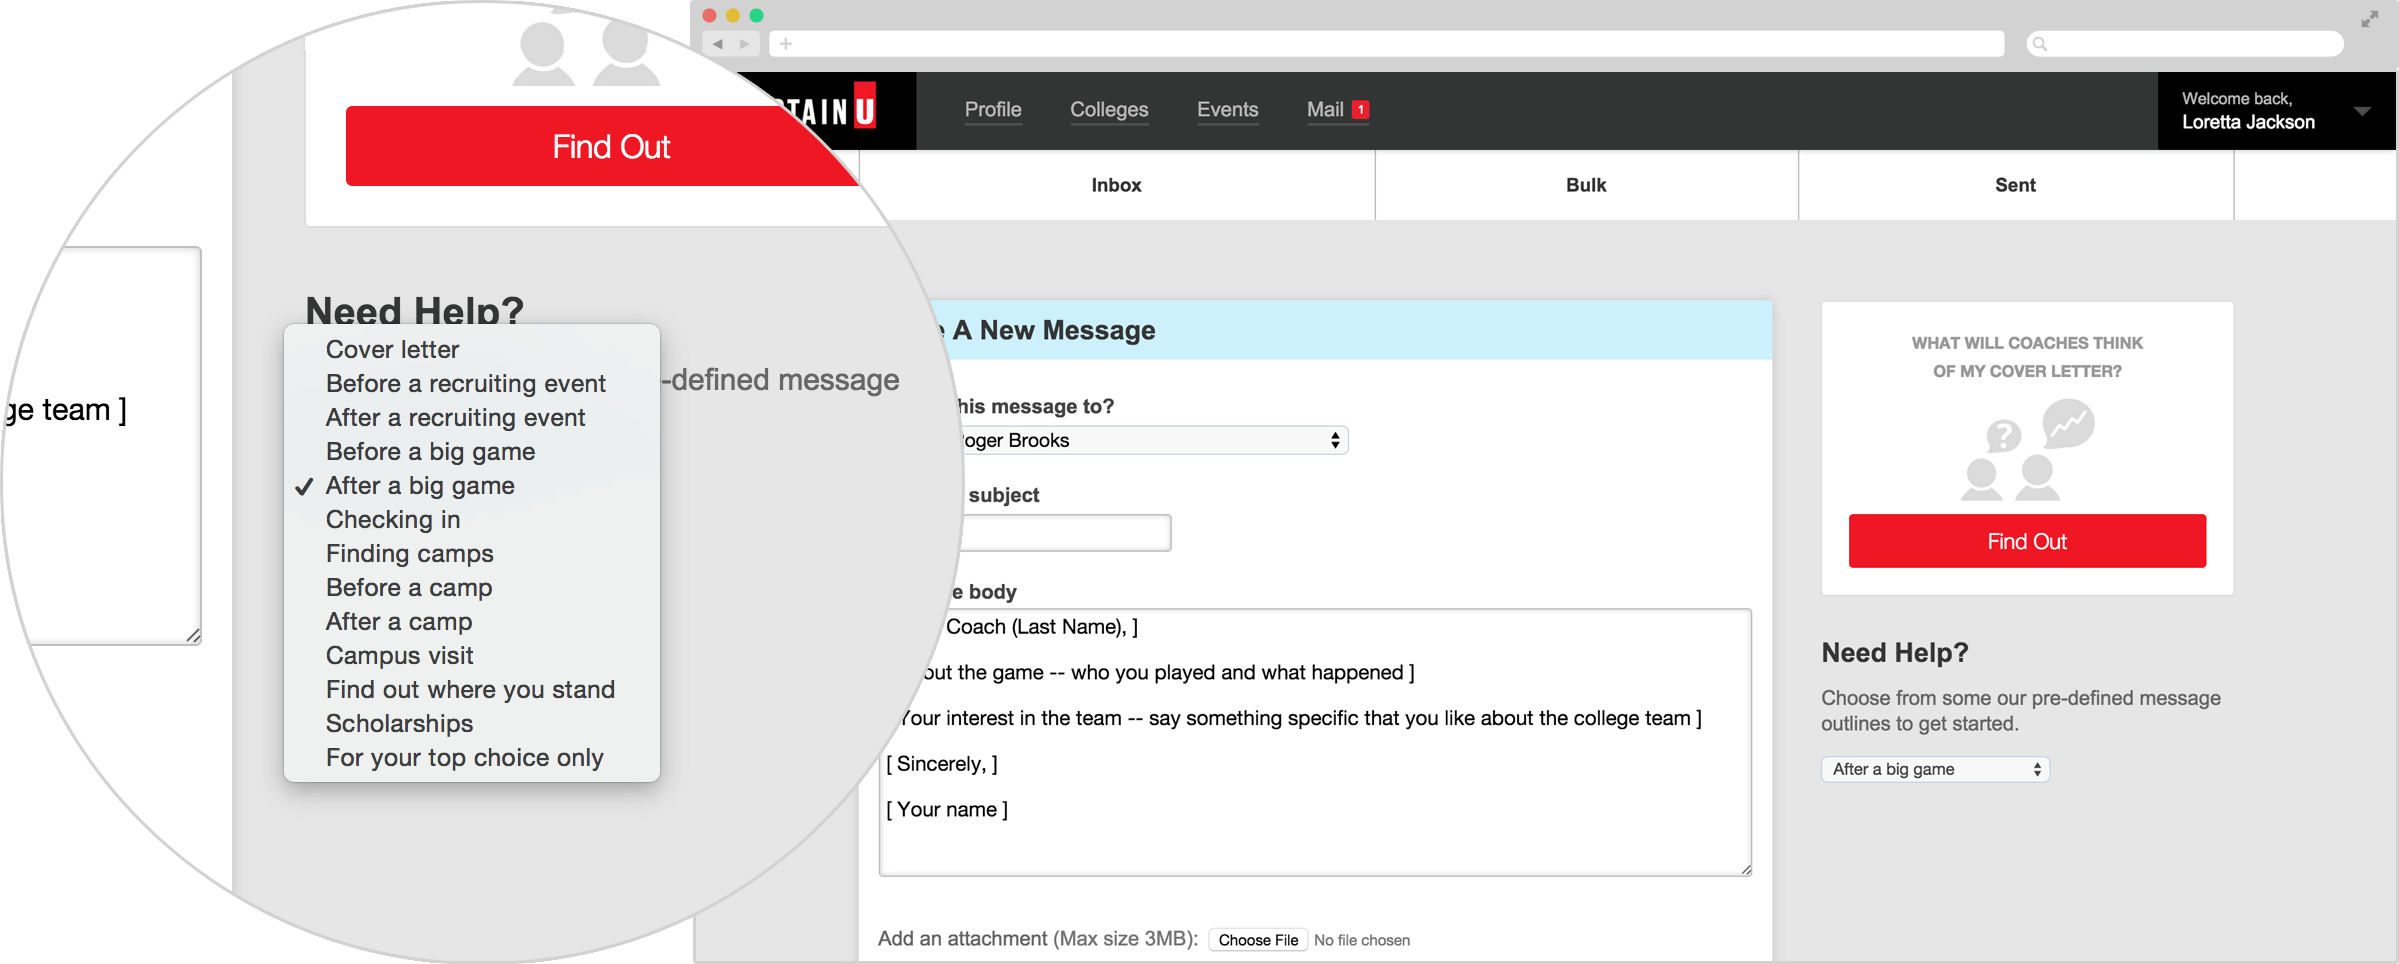The width and height of the screenshot is (2399, 964).
Task: Pick Campus visit in the template list
Action: 399,656
